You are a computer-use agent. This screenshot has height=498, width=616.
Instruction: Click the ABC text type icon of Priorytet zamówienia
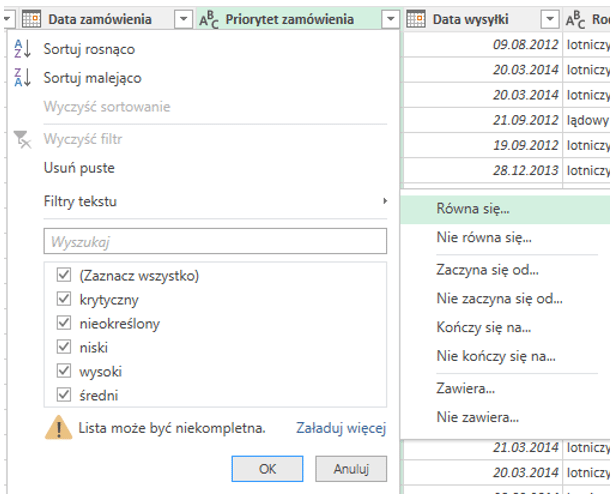(x=210, y=19)
